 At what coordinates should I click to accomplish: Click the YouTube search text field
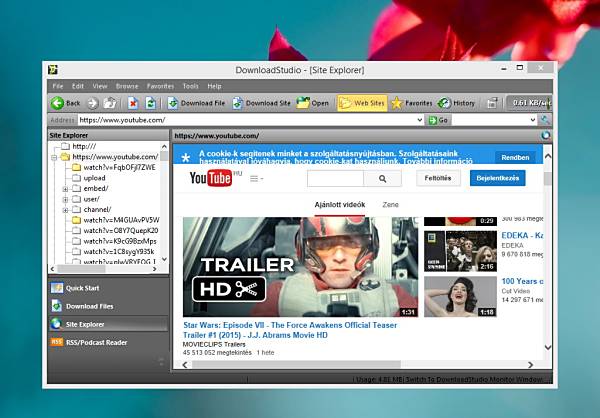[335, 178]
